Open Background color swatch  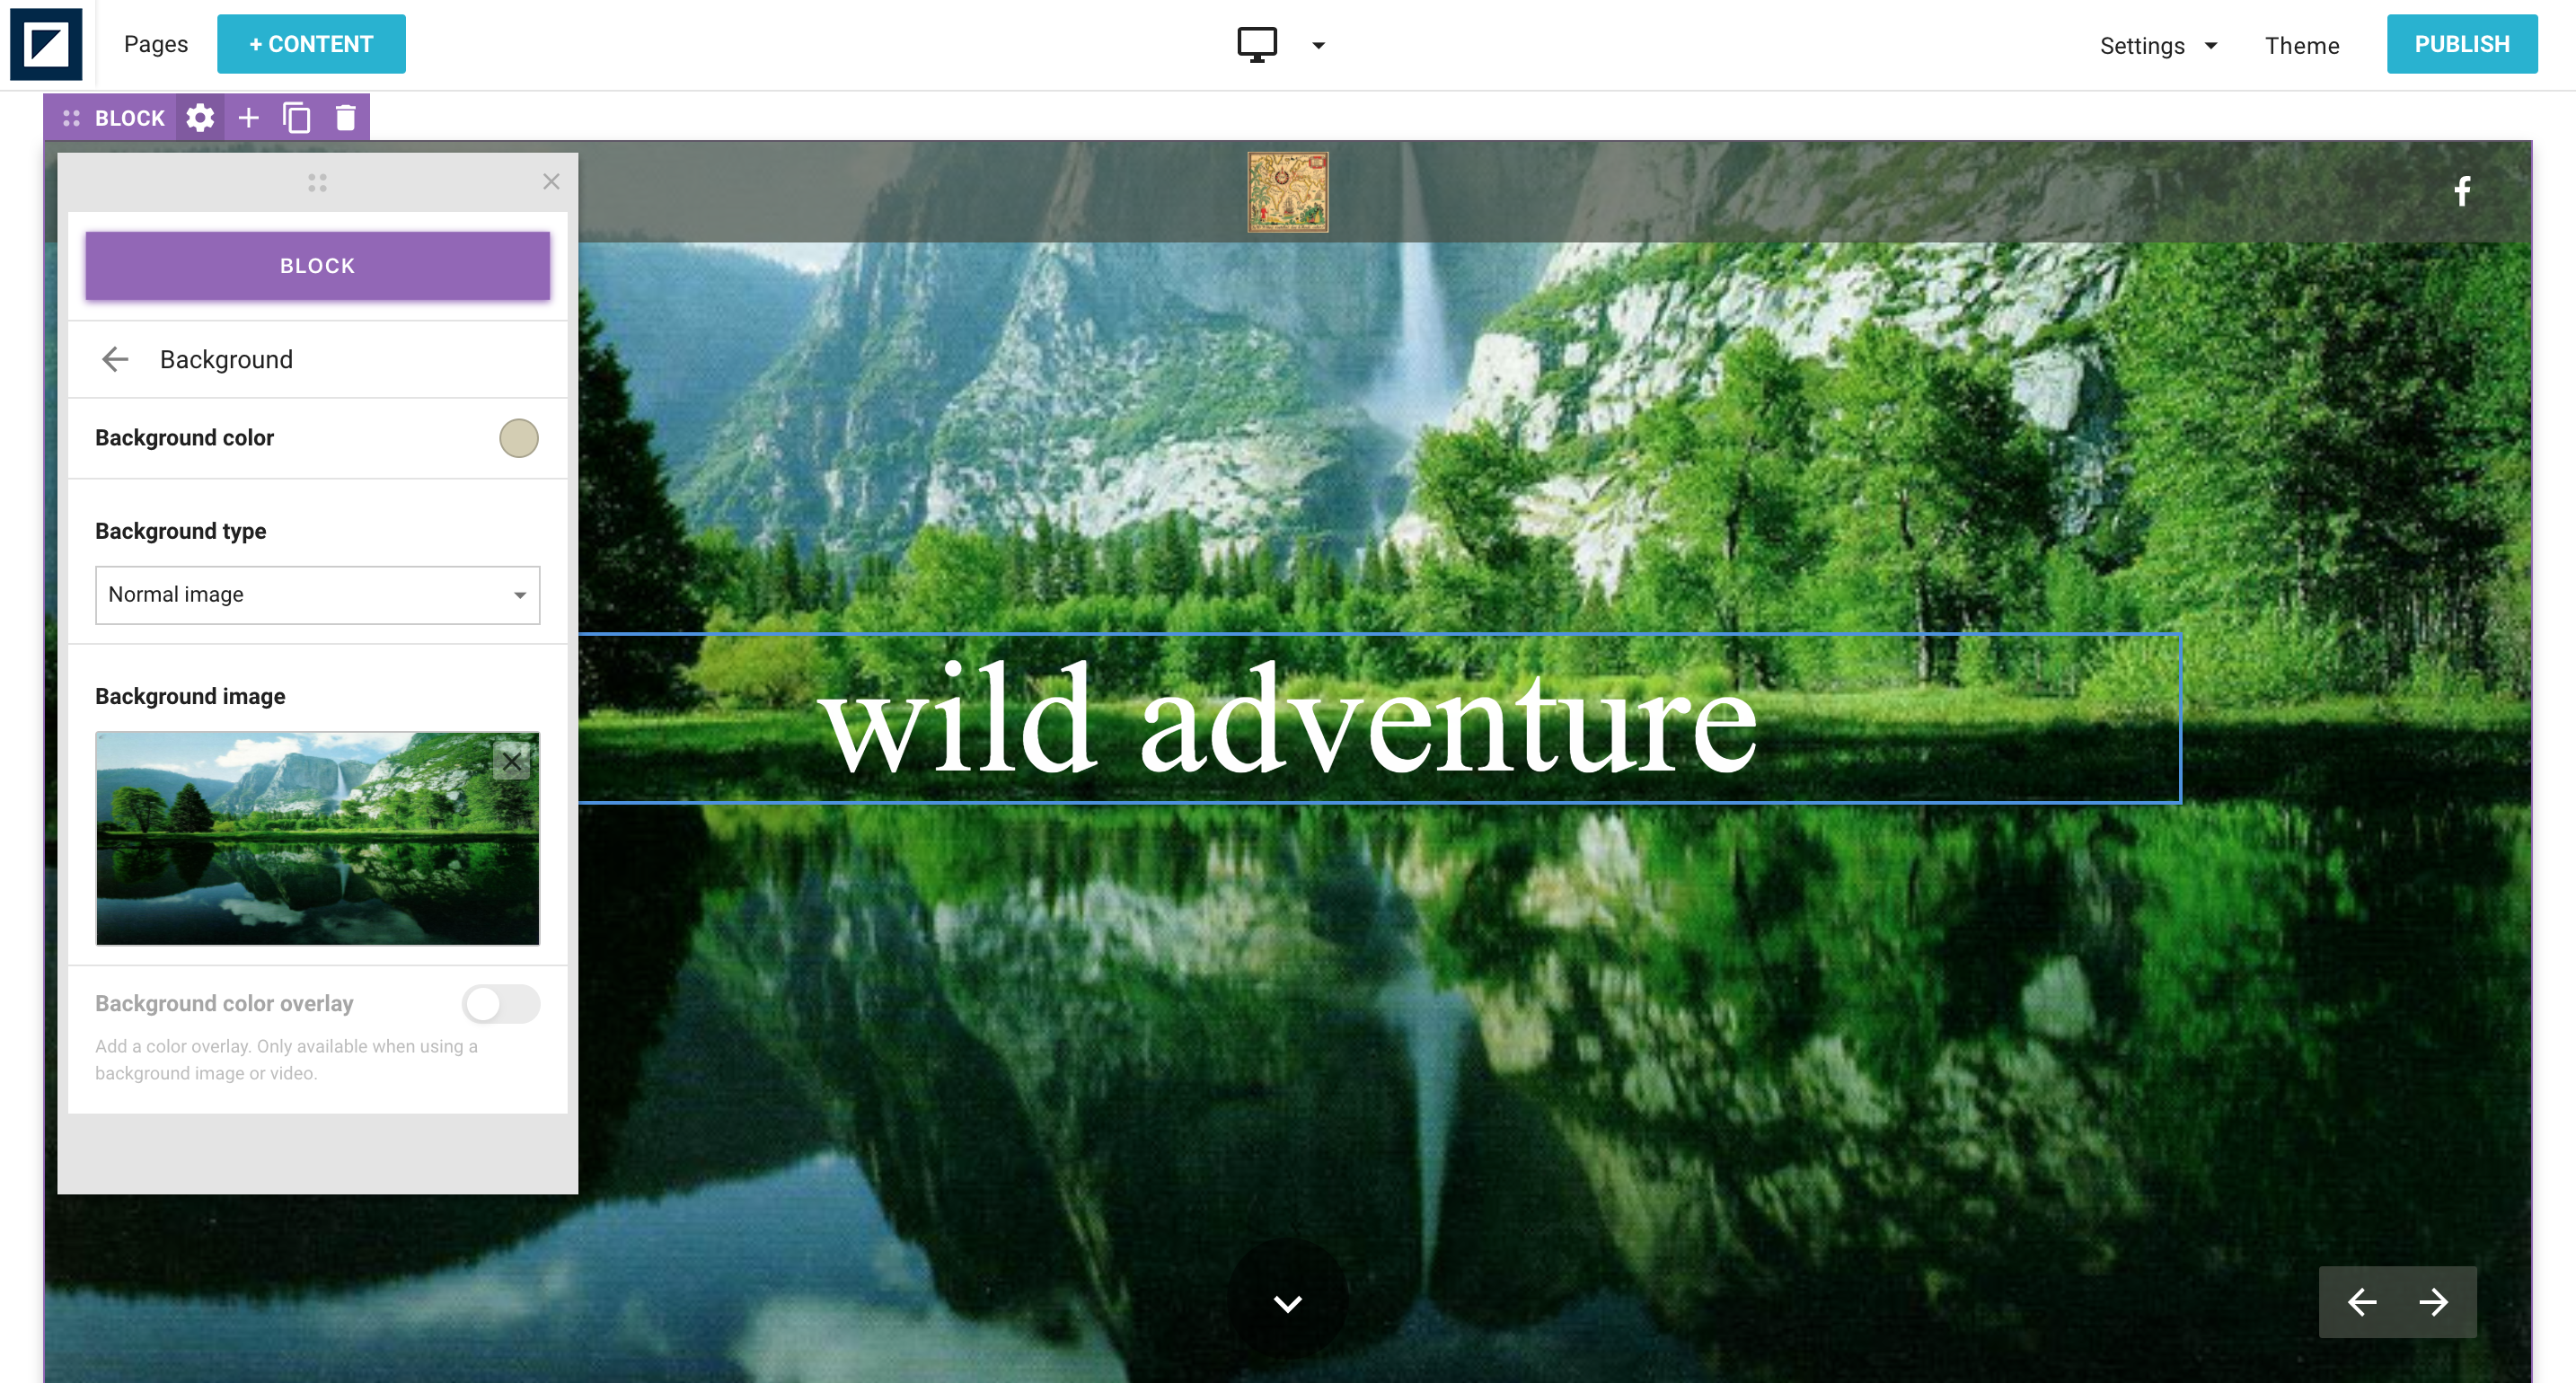(518, 438)
